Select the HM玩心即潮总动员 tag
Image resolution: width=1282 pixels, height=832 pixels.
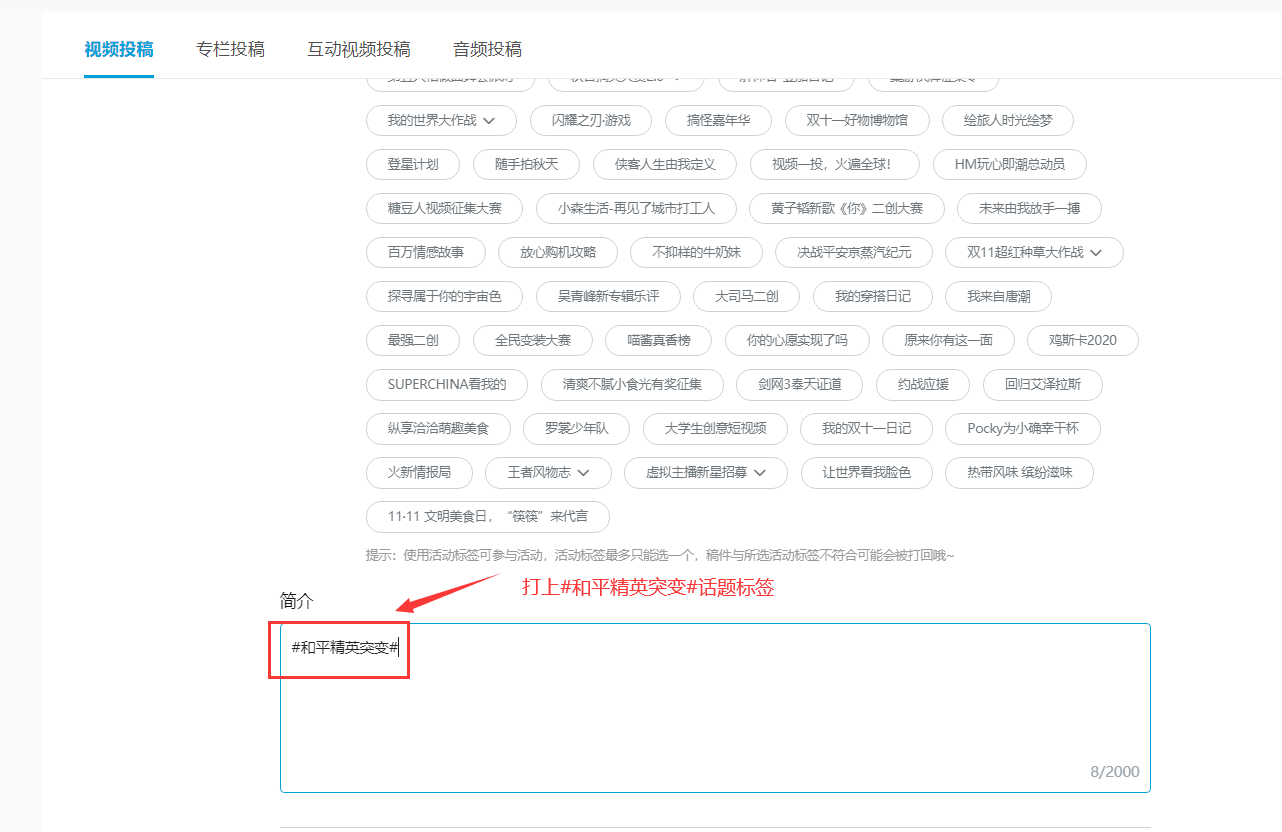1009,164
